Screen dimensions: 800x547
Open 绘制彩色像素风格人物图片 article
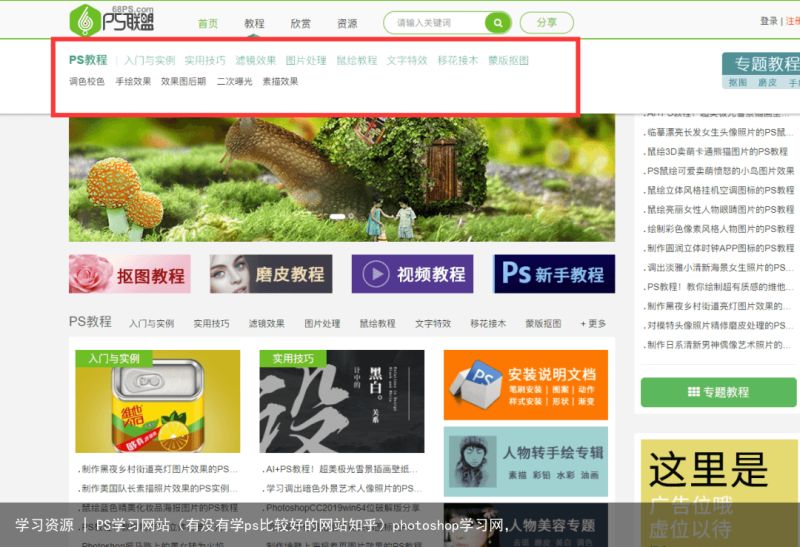[720, 229]
